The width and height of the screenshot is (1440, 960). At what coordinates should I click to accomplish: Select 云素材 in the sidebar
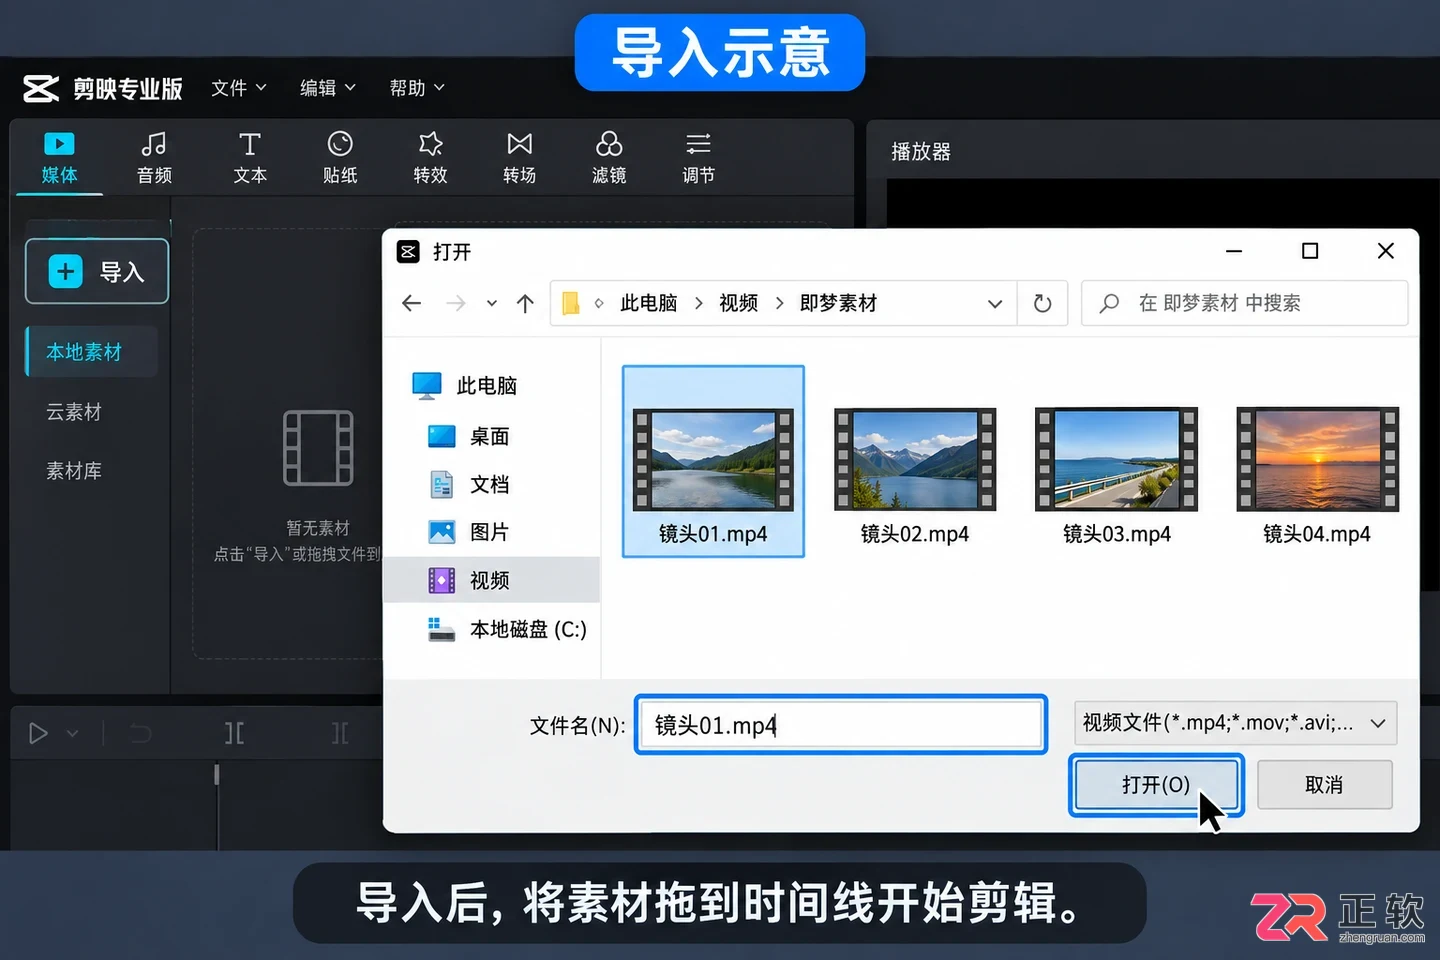74,412
